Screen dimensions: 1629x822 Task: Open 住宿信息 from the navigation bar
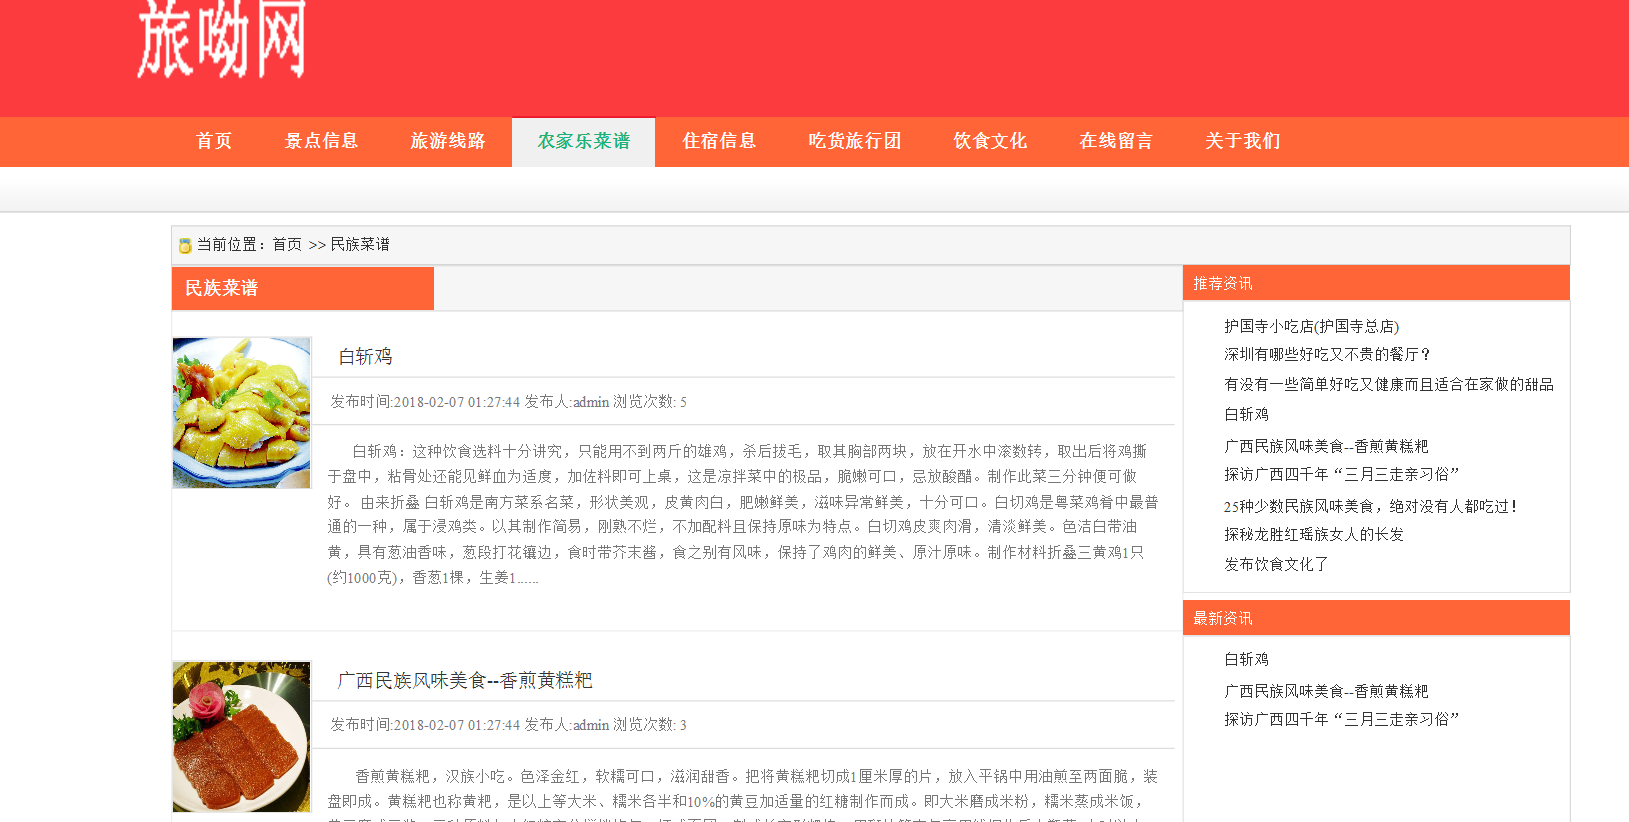coord(719,141)
